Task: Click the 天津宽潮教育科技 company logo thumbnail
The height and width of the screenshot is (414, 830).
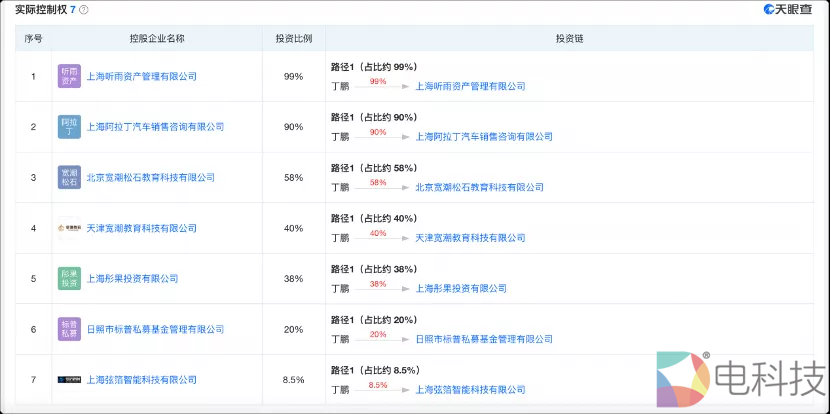Action: (x=69, y=228)
